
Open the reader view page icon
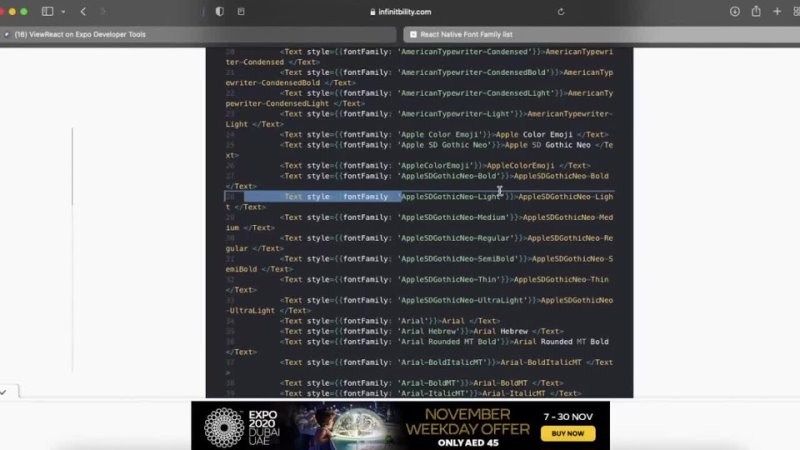(x=241, y=11)
